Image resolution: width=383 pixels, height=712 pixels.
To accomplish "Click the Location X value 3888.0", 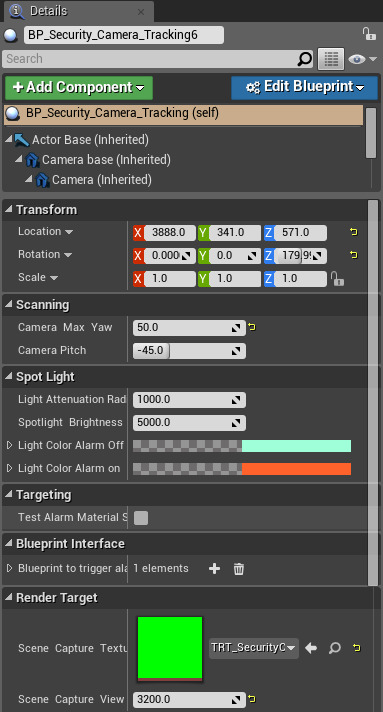I will (x=169, y=233).
